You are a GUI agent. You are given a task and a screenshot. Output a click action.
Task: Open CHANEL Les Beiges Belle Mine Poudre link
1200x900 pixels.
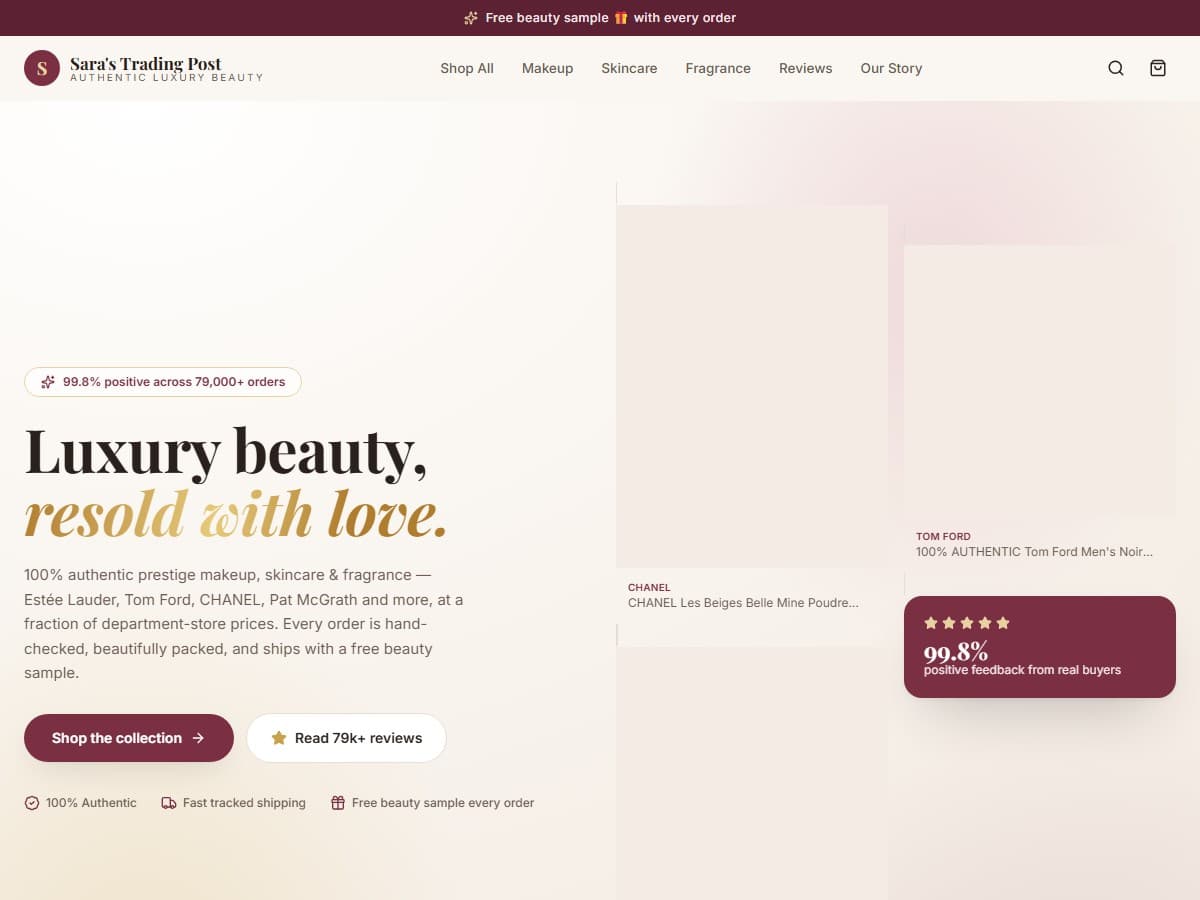tap(743, 603)
